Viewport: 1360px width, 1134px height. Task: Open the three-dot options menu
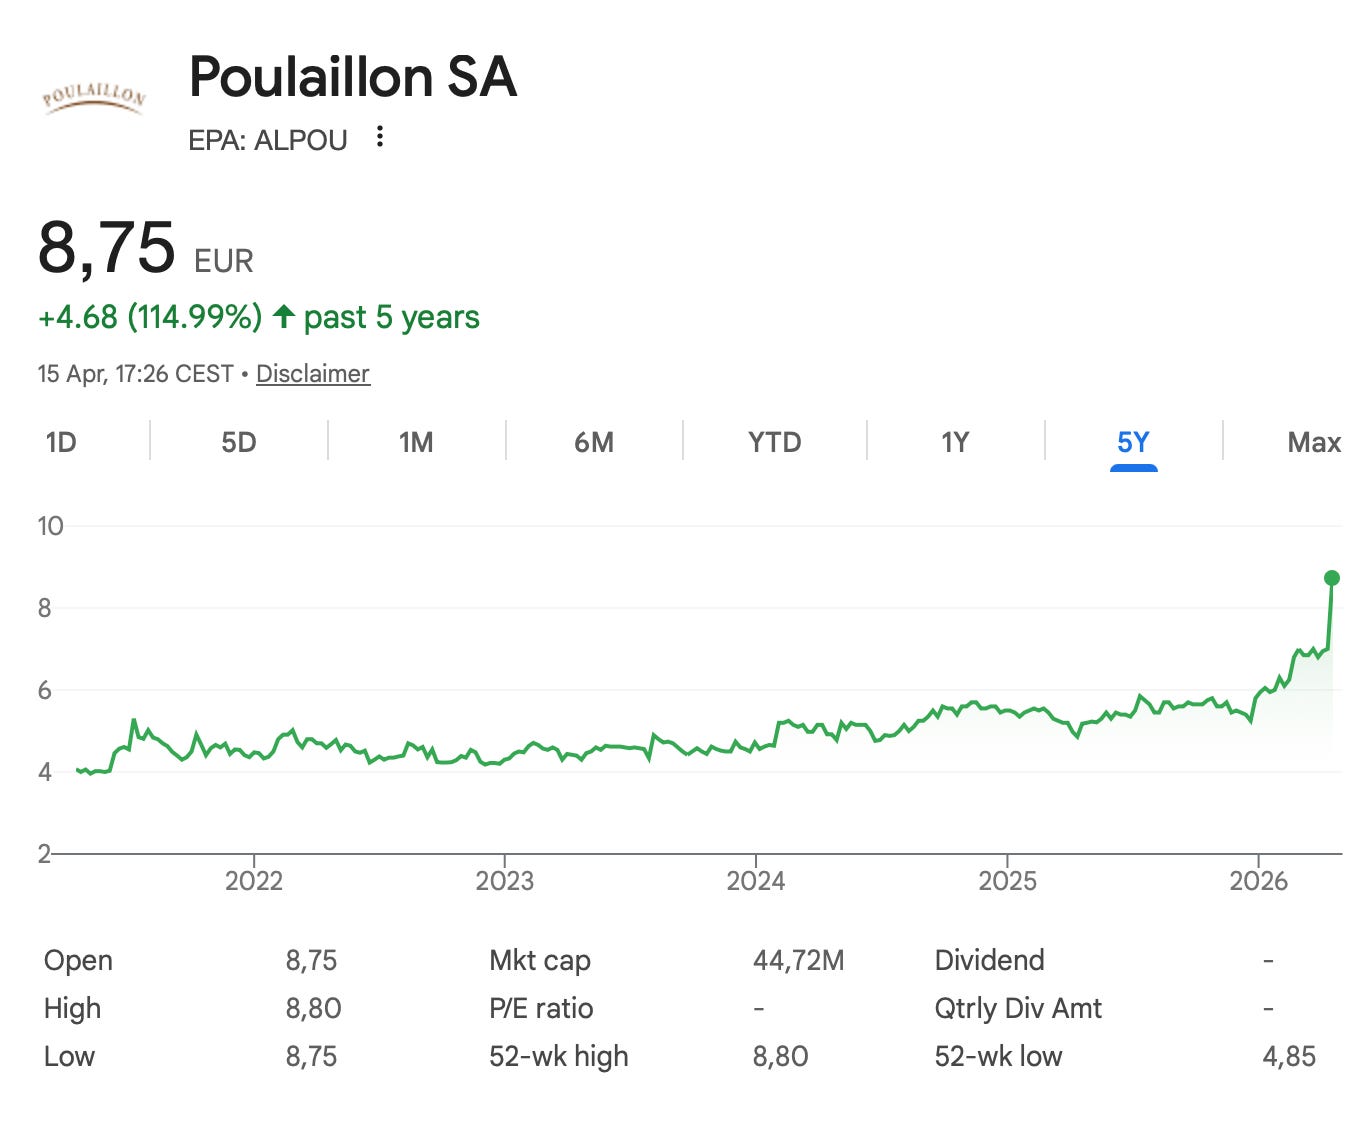379,137
